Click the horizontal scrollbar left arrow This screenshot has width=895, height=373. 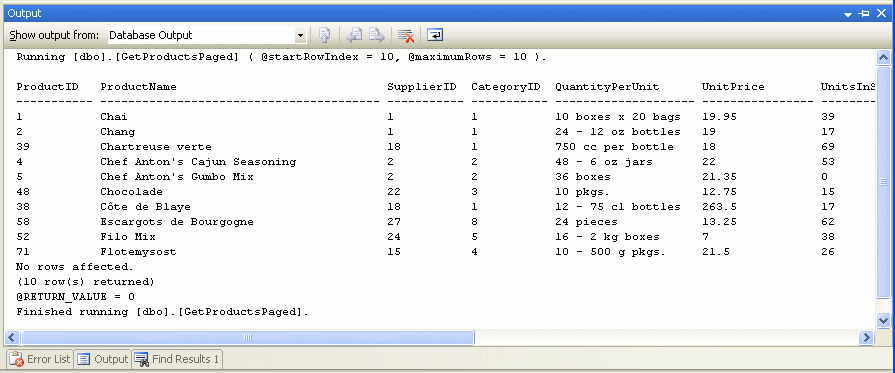tap(12, 338)
